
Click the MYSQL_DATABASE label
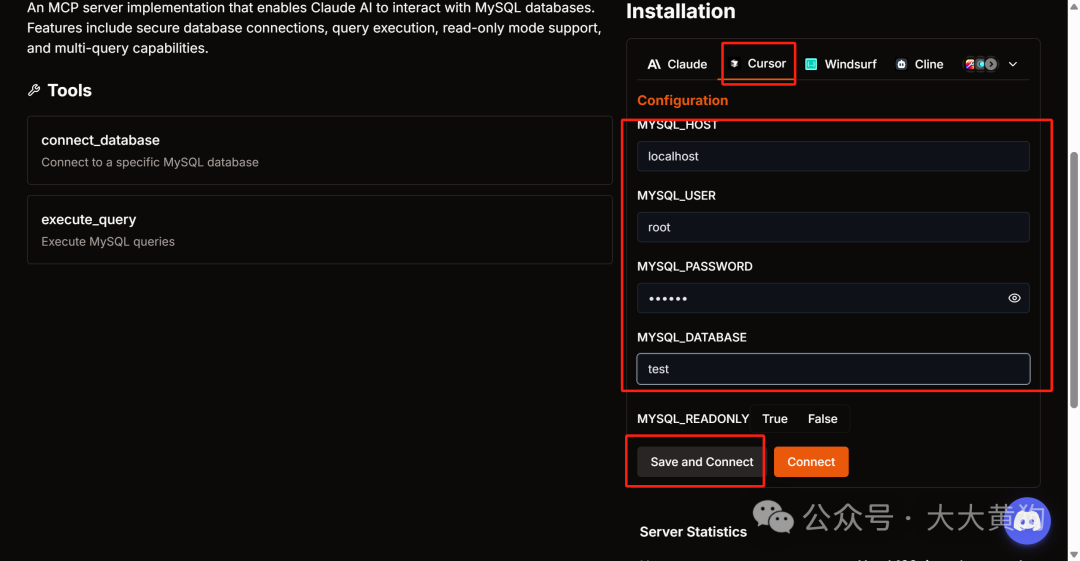point(692,338)
